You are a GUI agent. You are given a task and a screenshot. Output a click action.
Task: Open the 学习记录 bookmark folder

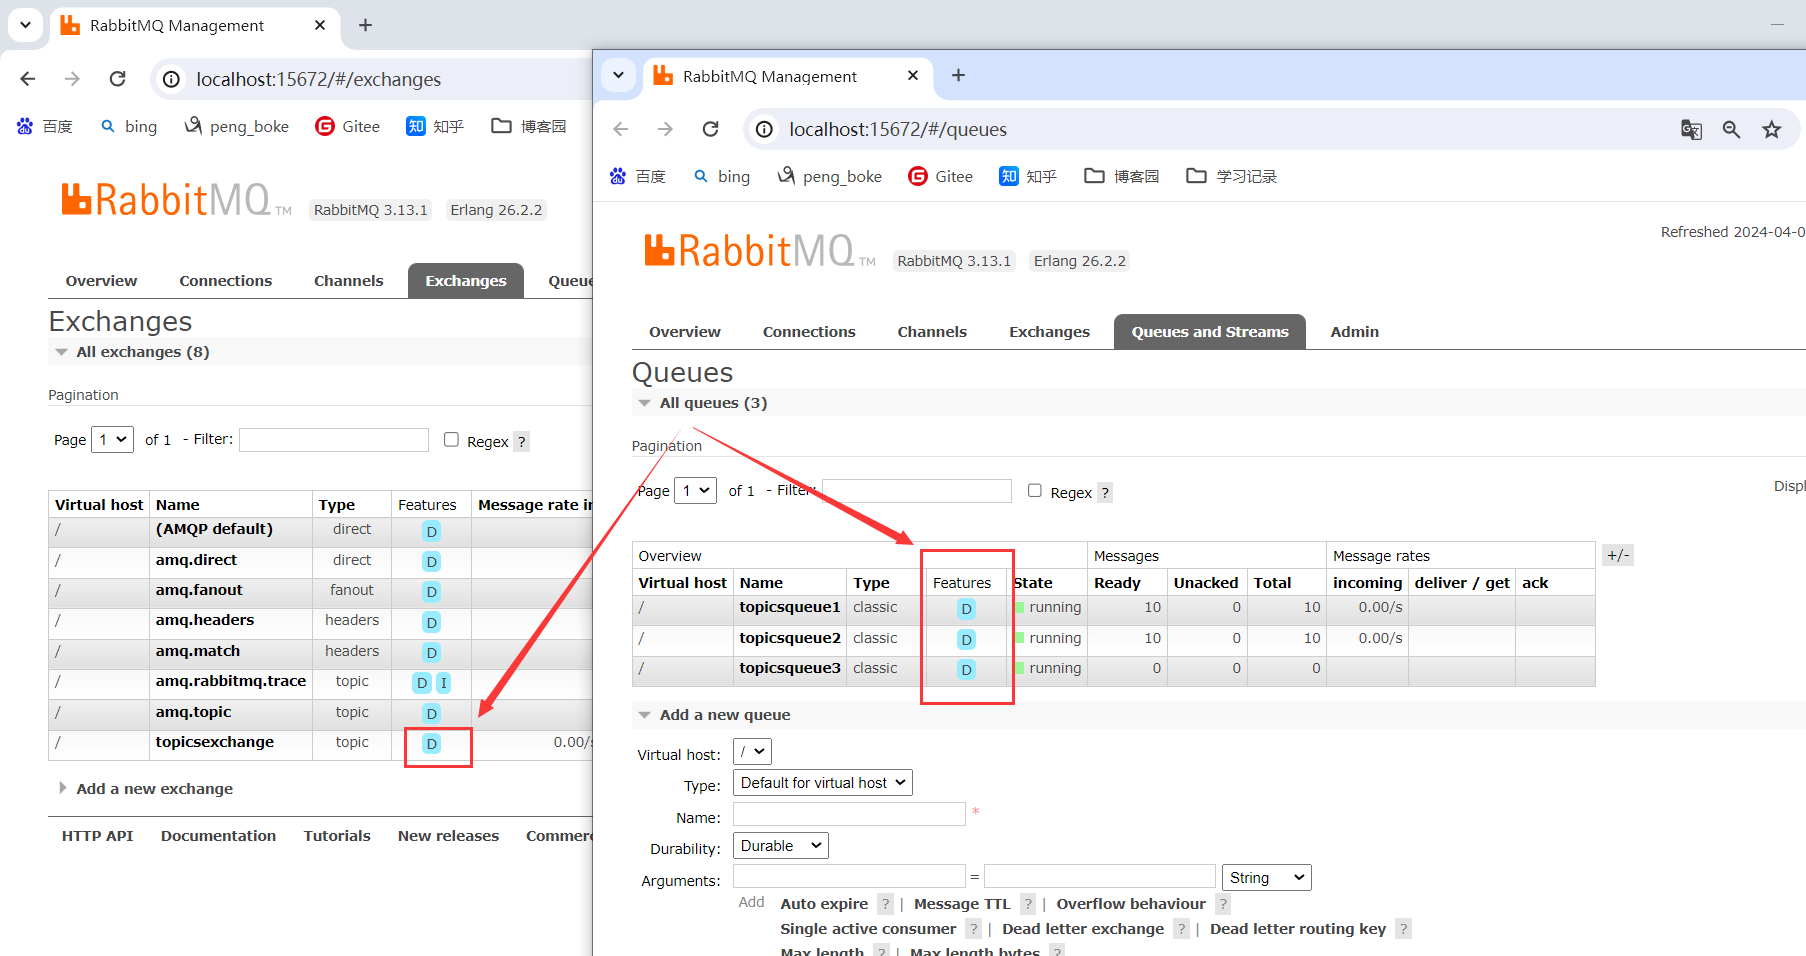click(1231, 176)
